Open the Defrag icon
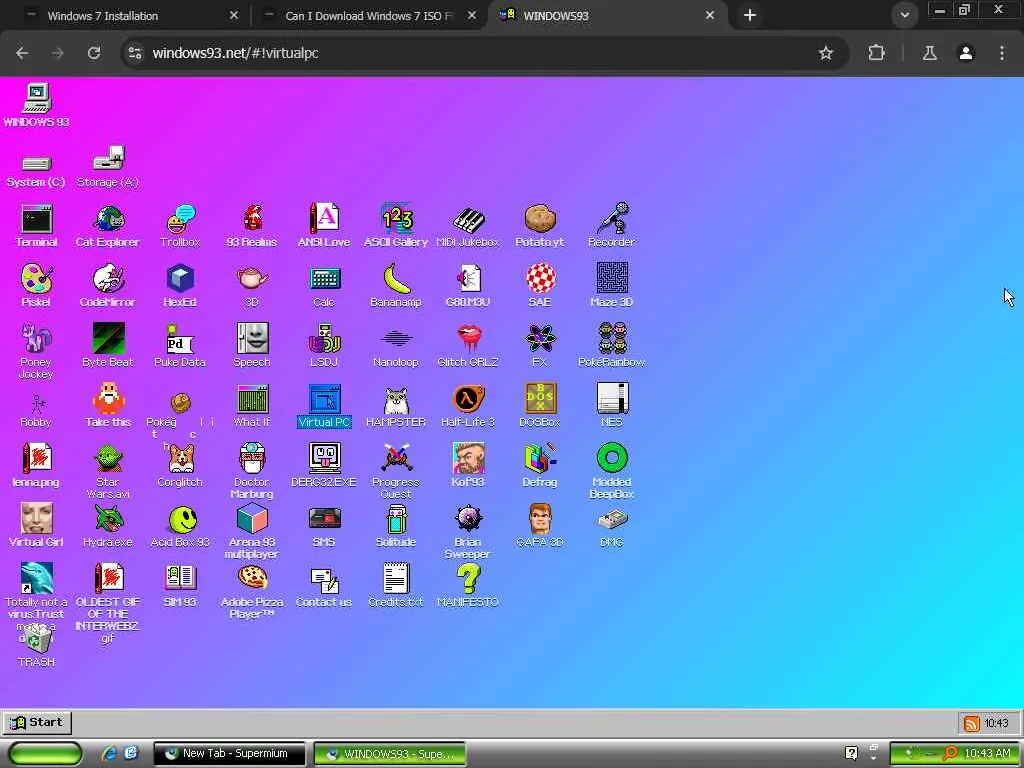1024x768 pixels. pos(540,466)
